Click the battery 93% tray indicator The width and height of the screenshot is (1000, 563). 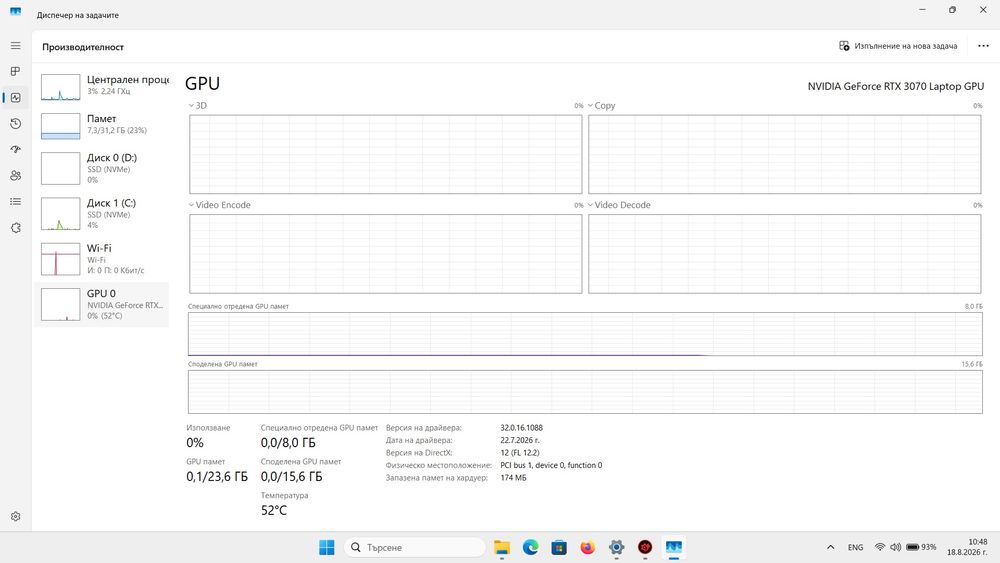click(922, 547)
